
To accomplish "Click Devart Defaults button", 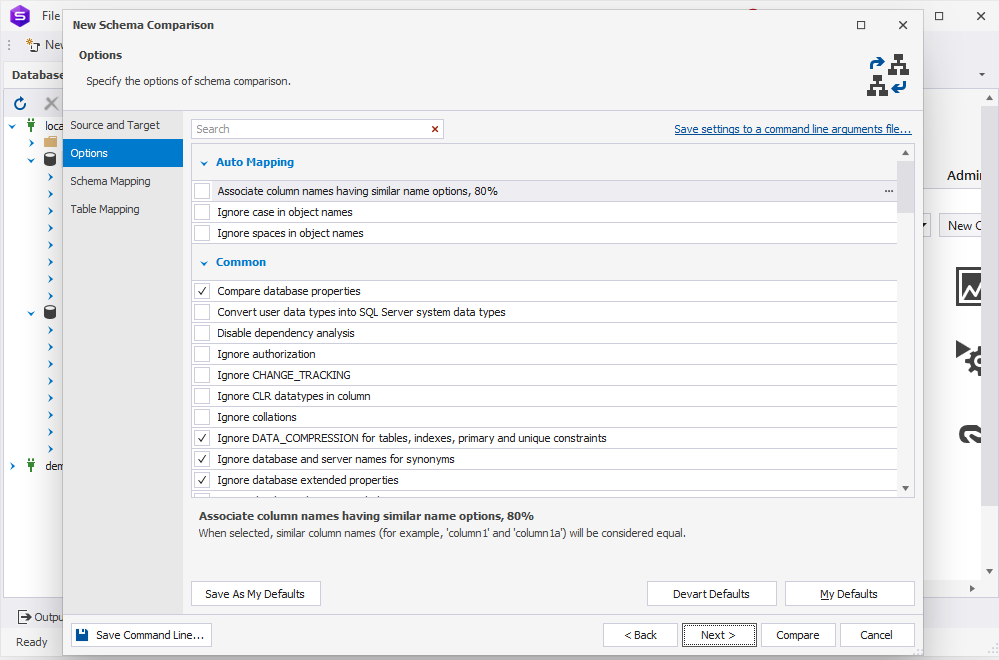I will point(712,594).
